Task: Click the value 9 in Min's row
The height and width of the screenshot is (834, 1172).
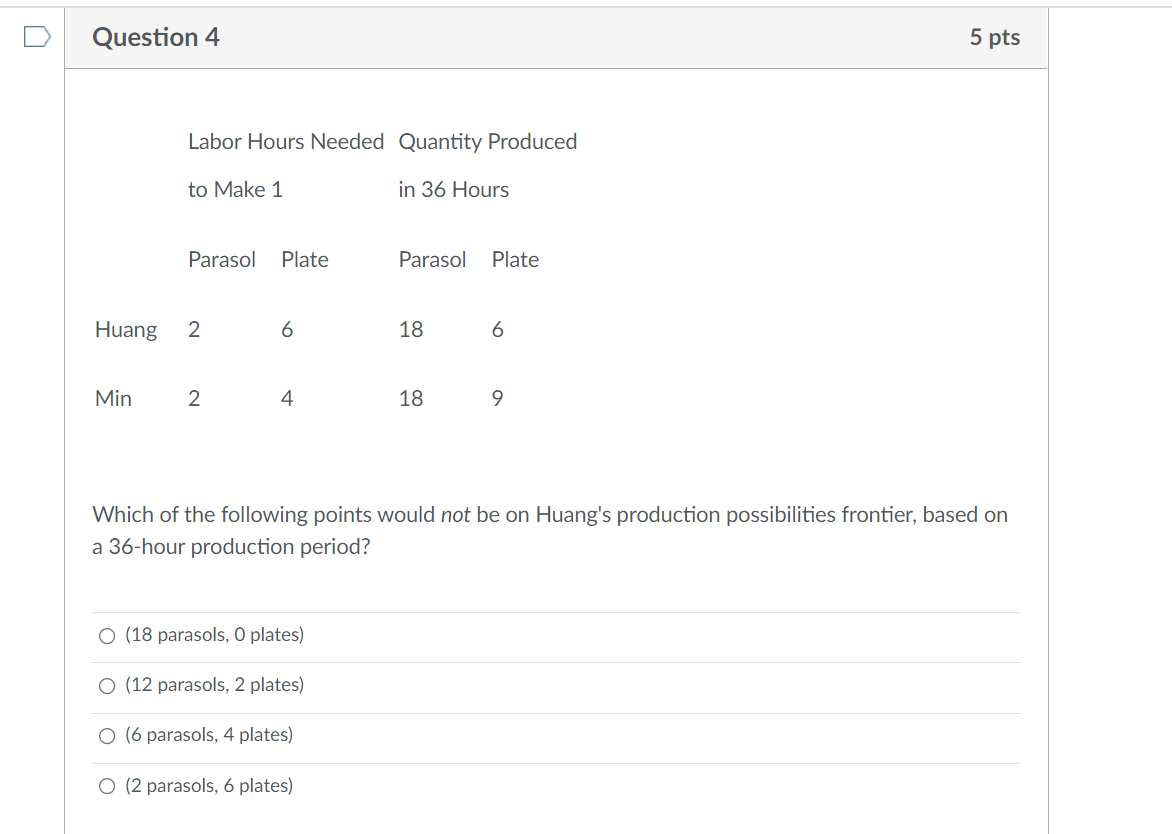Action: click(x=497, y=398)
